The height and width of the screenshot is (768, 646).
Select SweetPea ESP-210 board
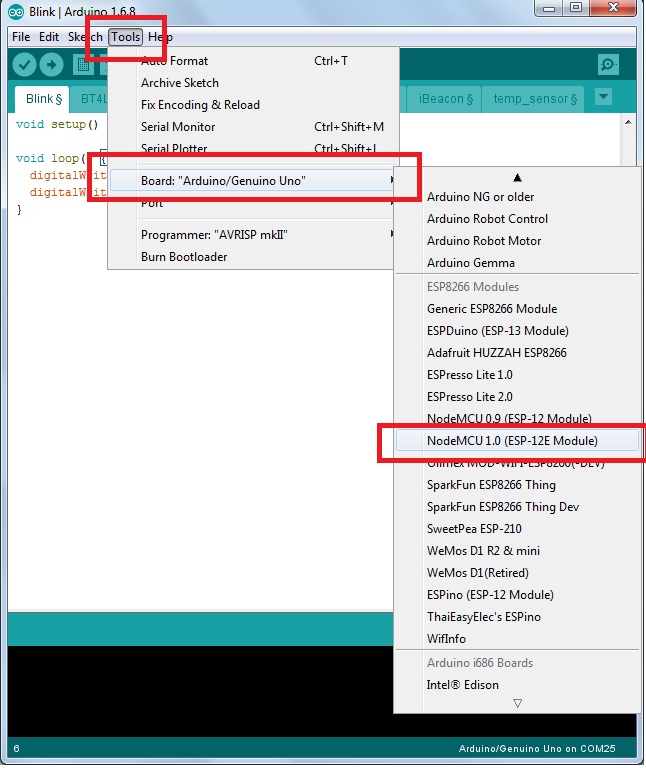pos(517,529)
